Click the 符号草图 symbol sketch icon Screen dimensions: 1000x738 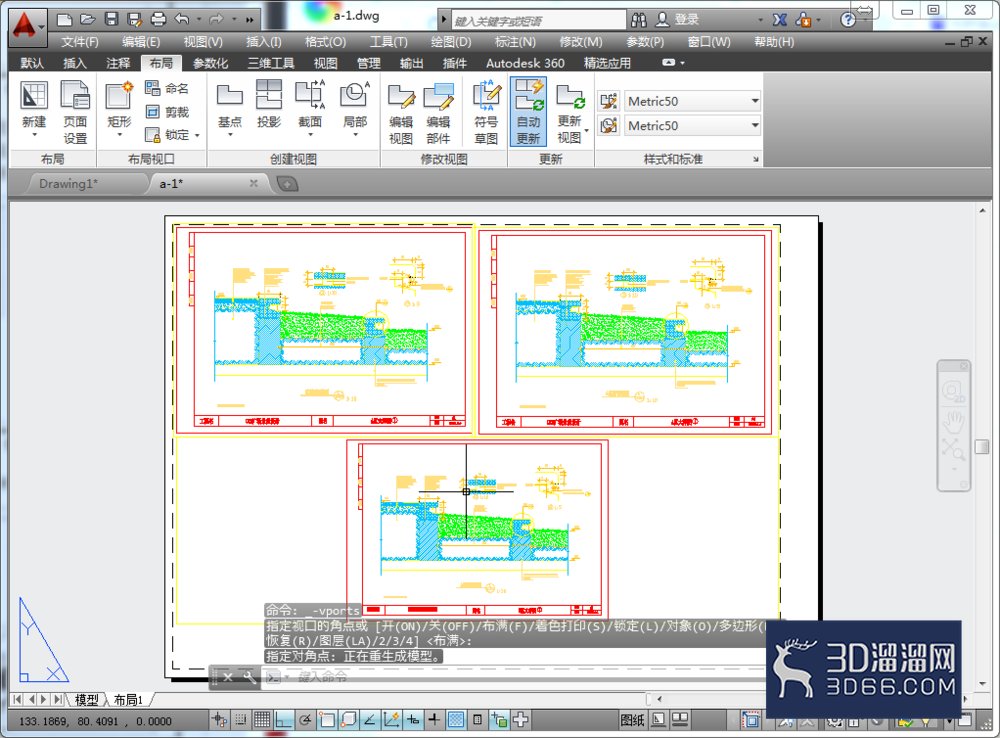coord(486,112)
